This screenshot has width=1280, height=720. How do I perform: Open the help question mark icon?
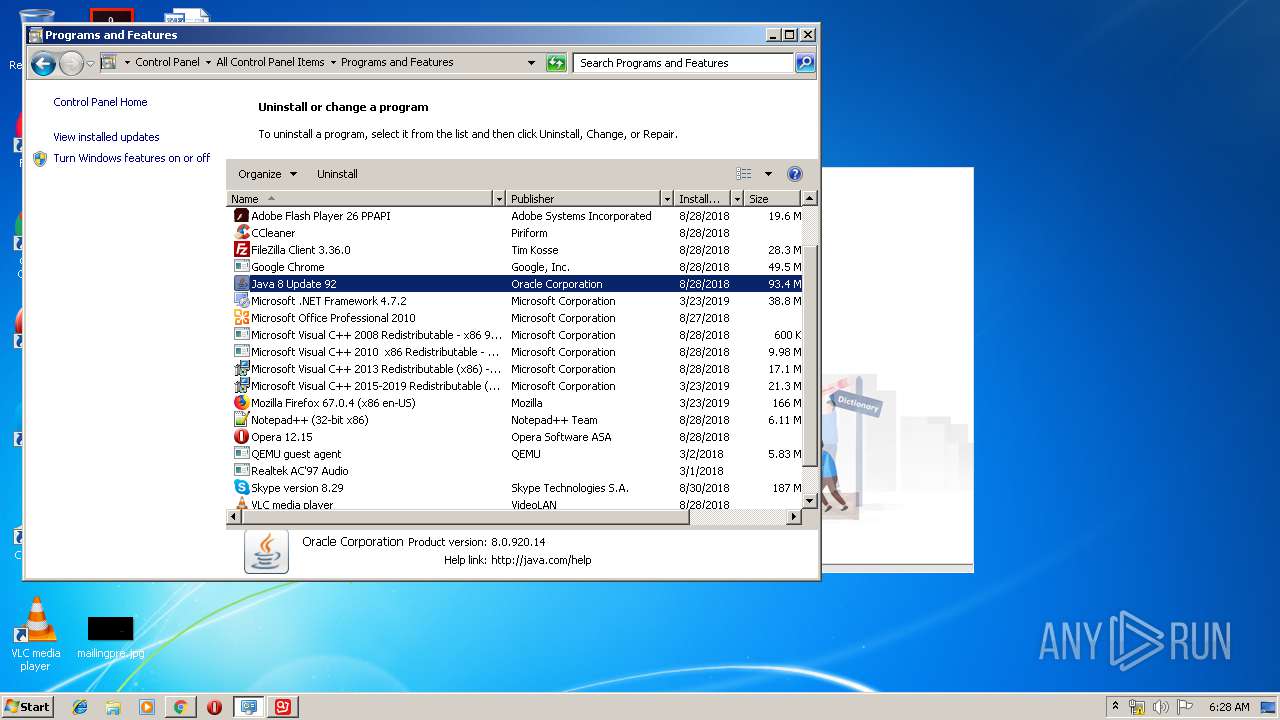click(795, 174)
